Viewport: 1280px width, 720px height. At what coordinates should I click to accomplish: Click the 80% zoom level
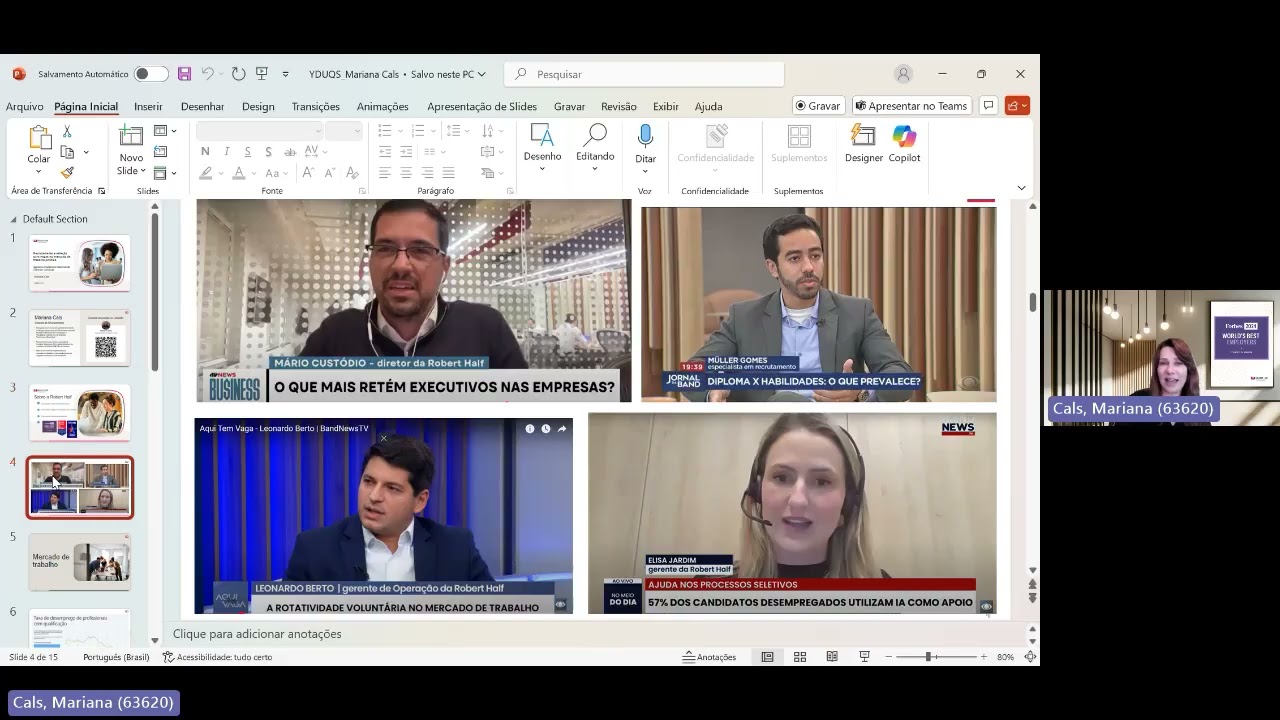(x=1005, y=657)
